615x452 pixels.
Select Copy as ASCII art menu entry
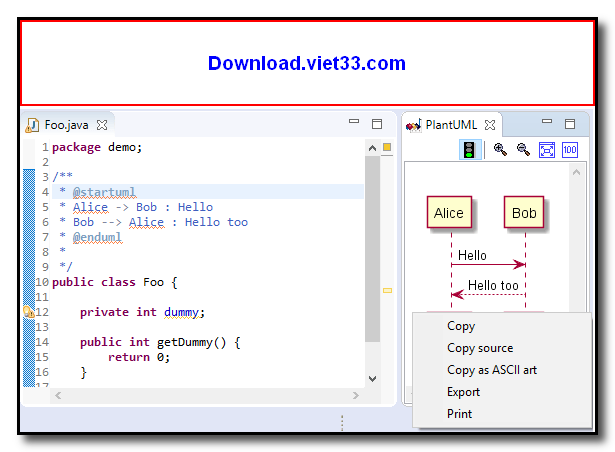click(x=492, y=370)
